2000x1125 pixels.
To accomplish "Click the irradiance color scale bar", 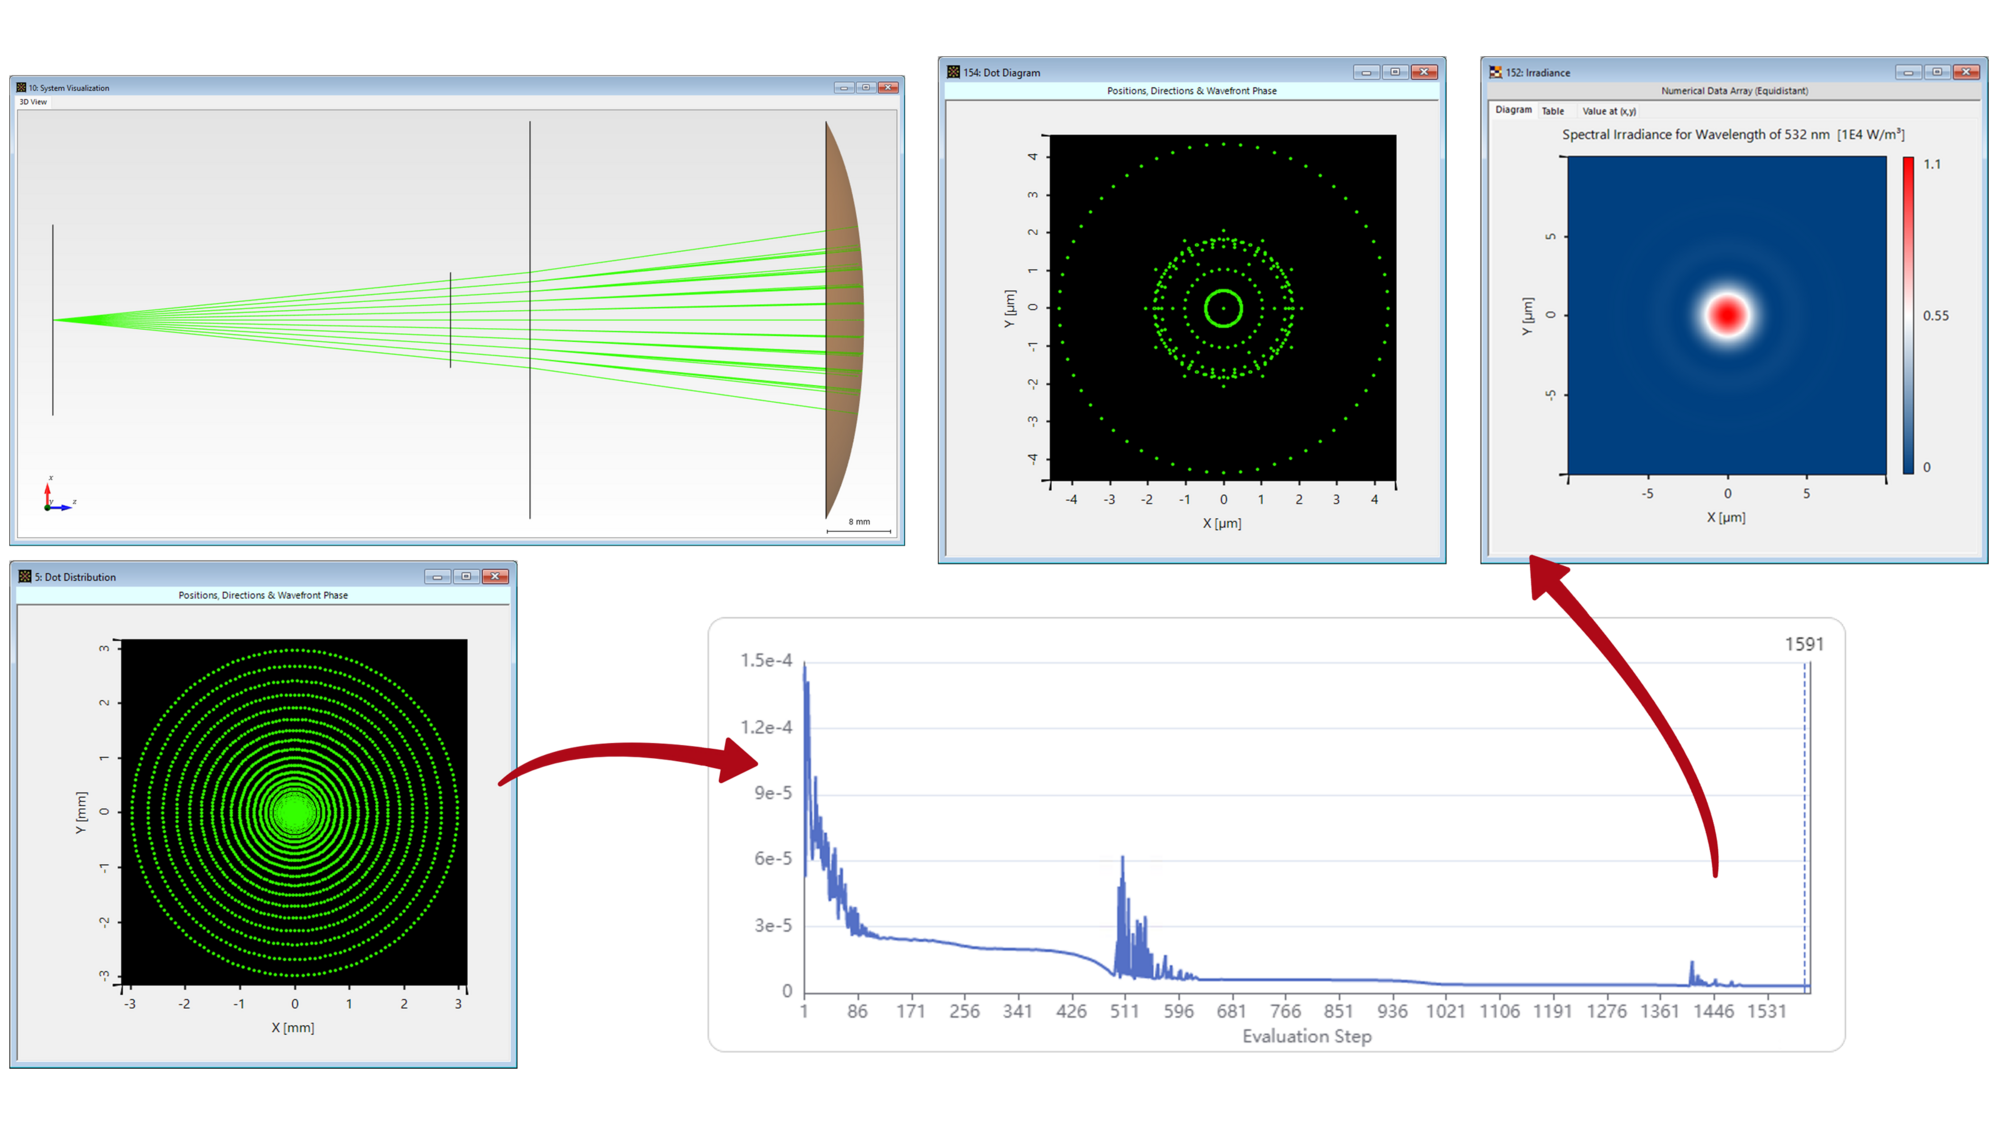I will (x=1908, y=315).
